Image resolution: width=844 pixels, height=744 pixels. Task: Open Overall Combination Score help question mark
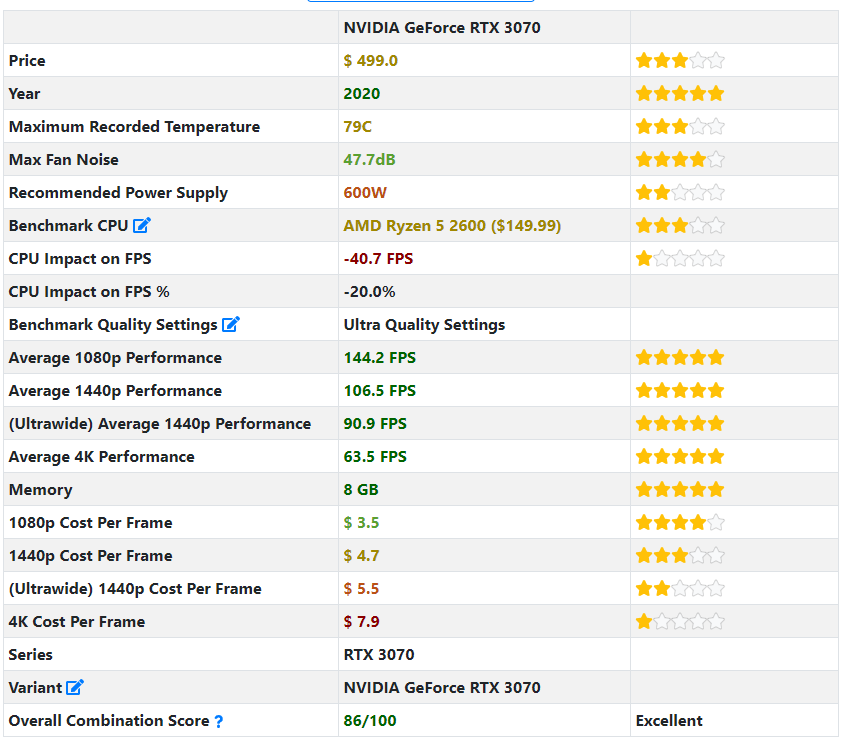219,721
